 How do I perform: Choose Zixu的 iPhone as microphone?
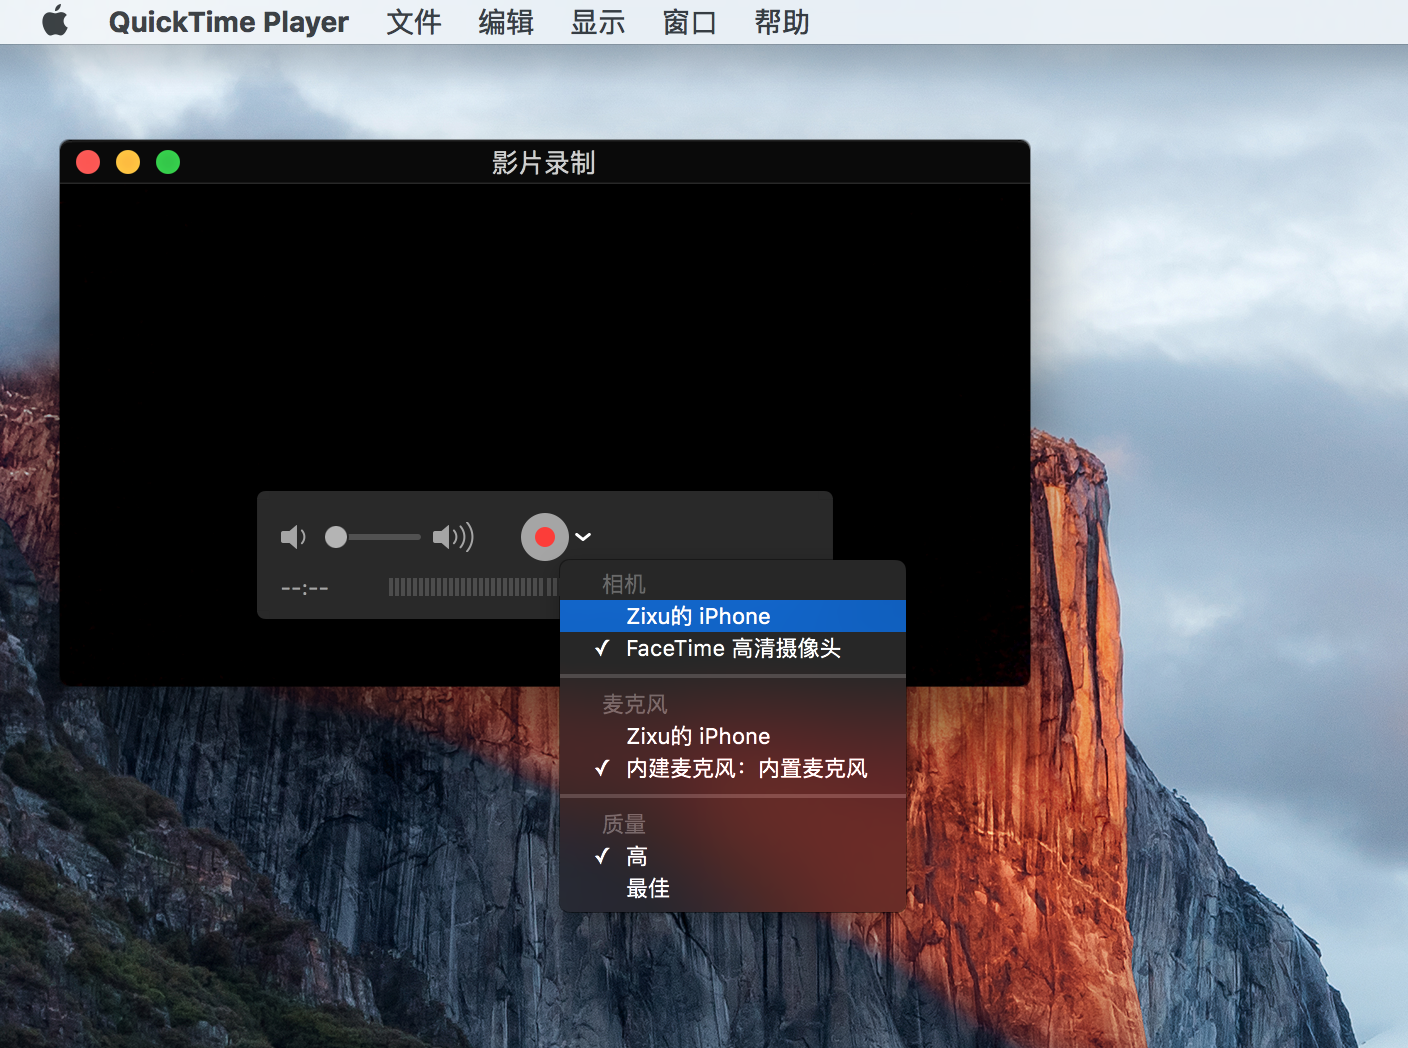point(733,736)
